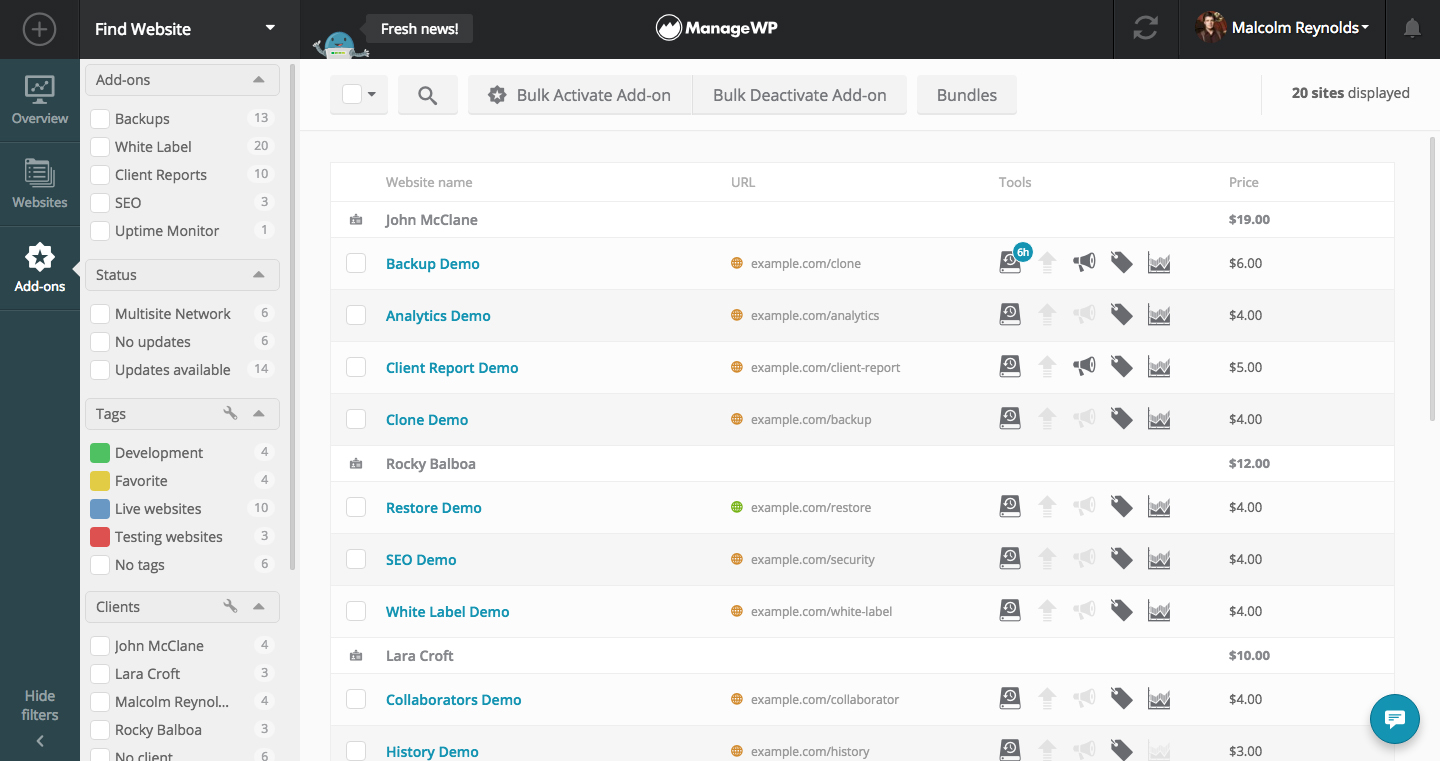Click backup icon for Backup Demo row
The width and height of the screenshot is (1440, 761).
pos(1010,263)
